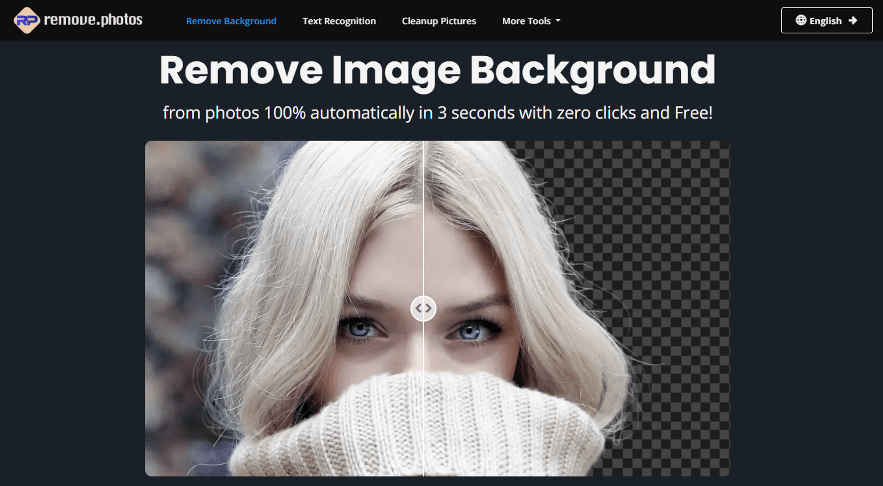
Task: Click the RP logo icon
Action: 27,20
